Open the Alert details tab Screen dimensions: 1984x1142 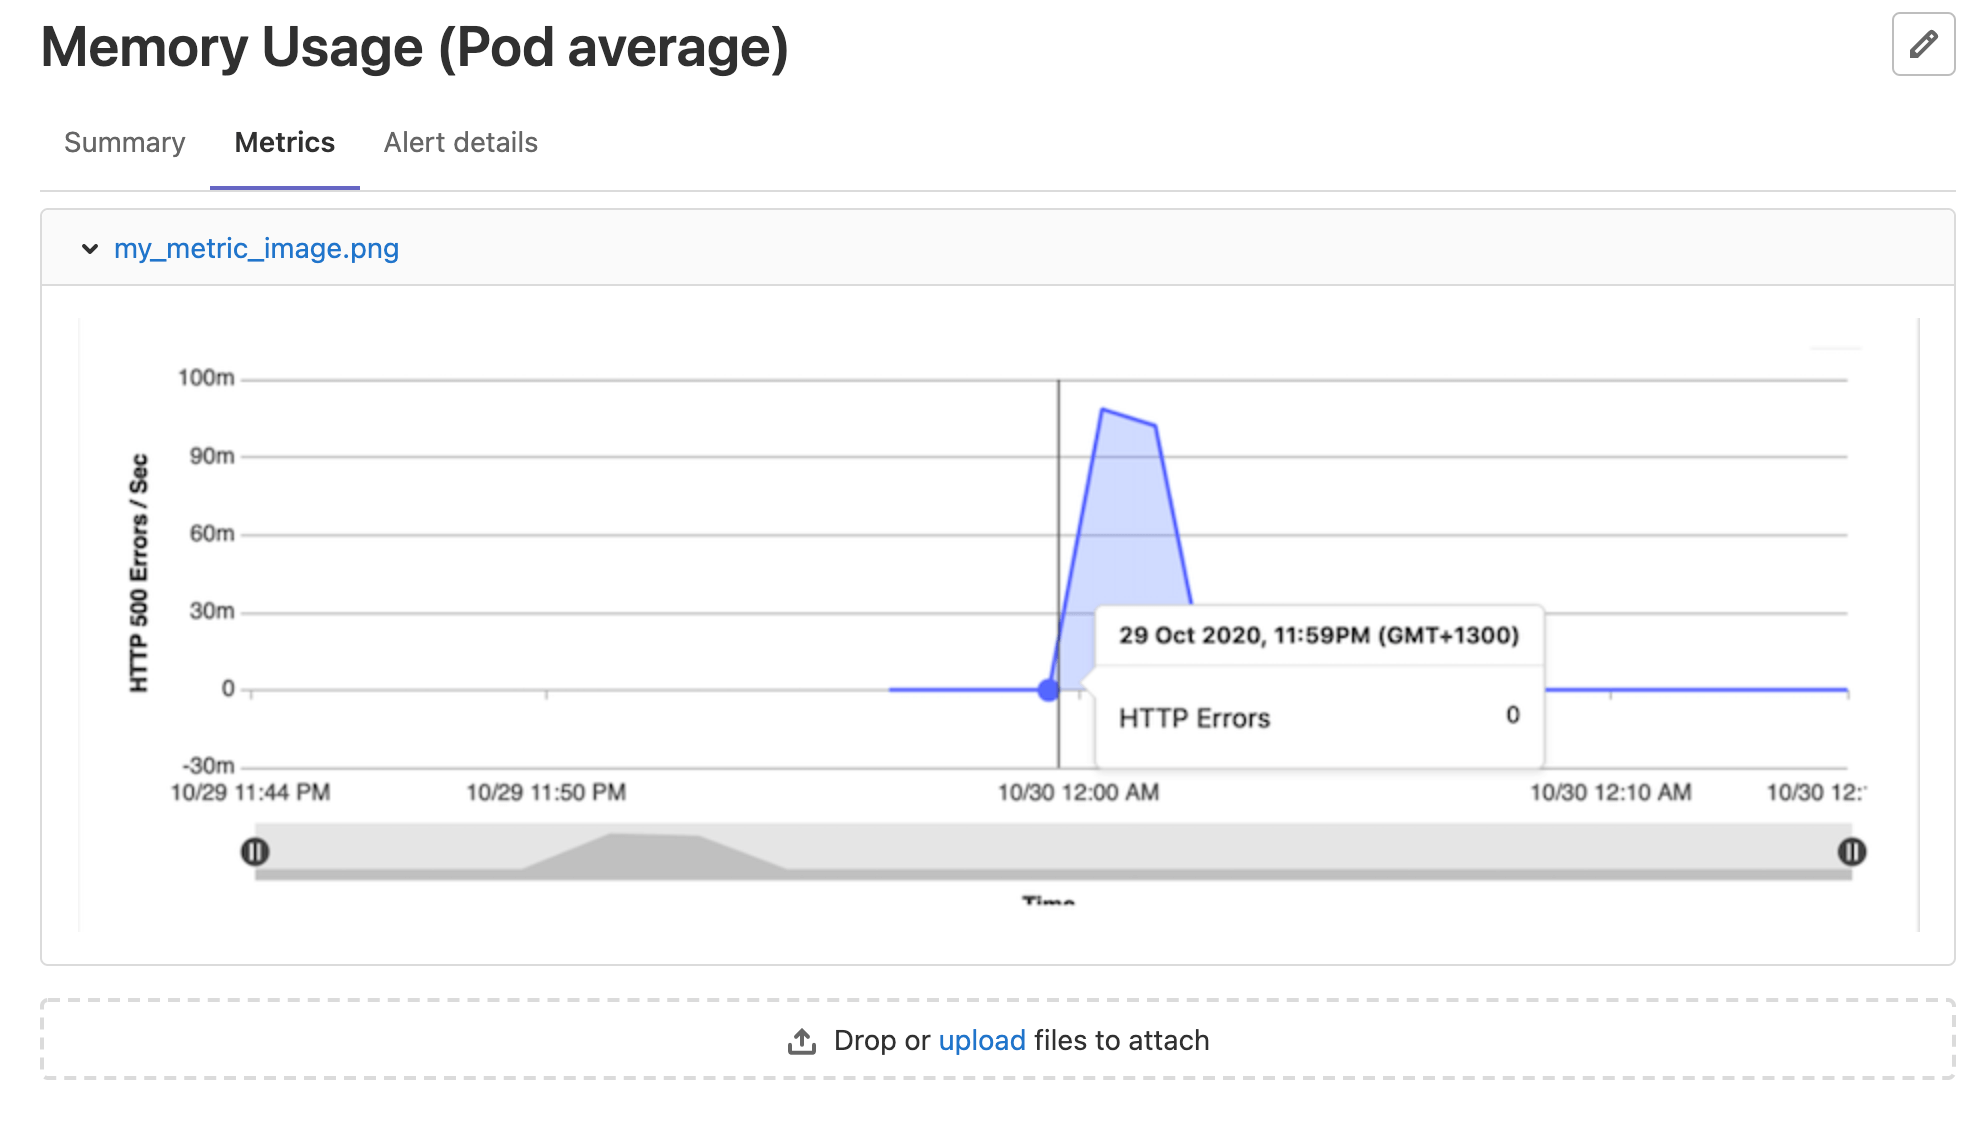(x=461, y=142)
